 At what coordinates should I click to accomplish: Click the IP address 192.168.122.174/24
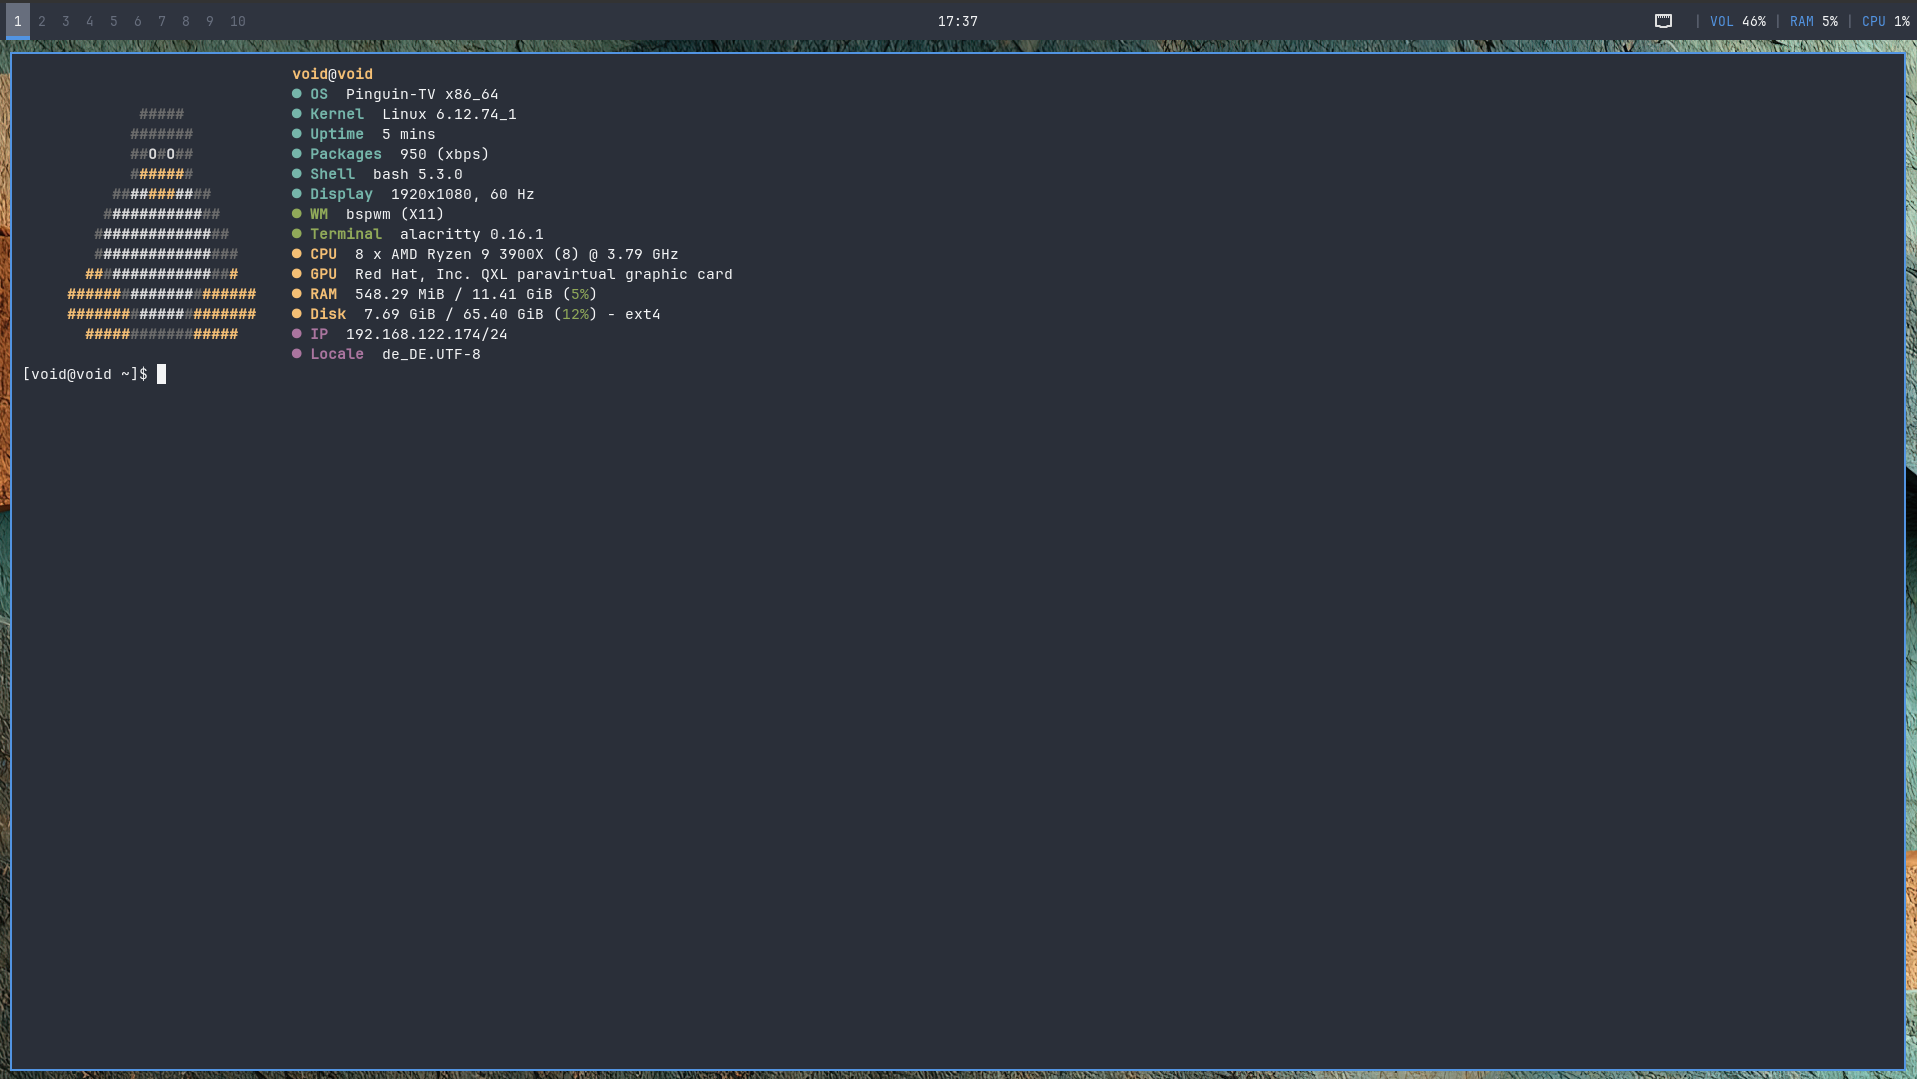426,334
